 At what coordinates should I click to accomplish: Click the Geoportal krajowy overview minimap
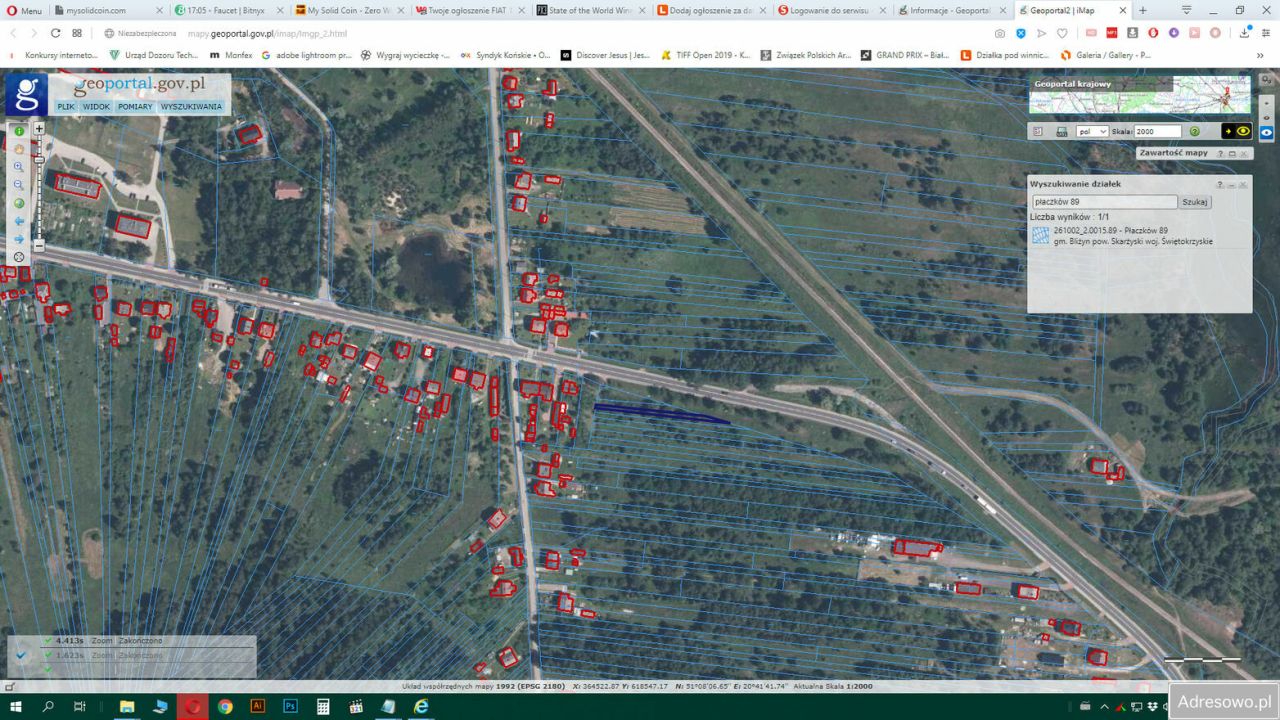(1140, 94)
